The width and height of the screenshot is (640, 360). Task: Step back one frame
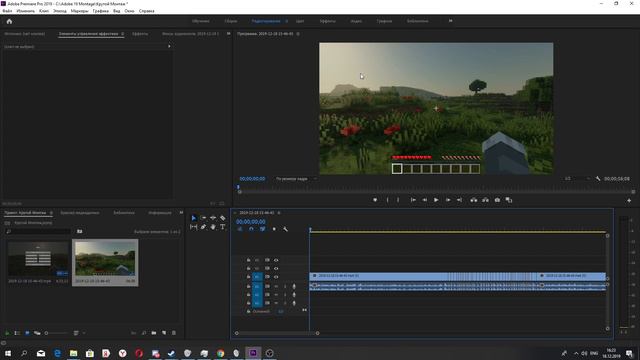[x=424, y=200]
